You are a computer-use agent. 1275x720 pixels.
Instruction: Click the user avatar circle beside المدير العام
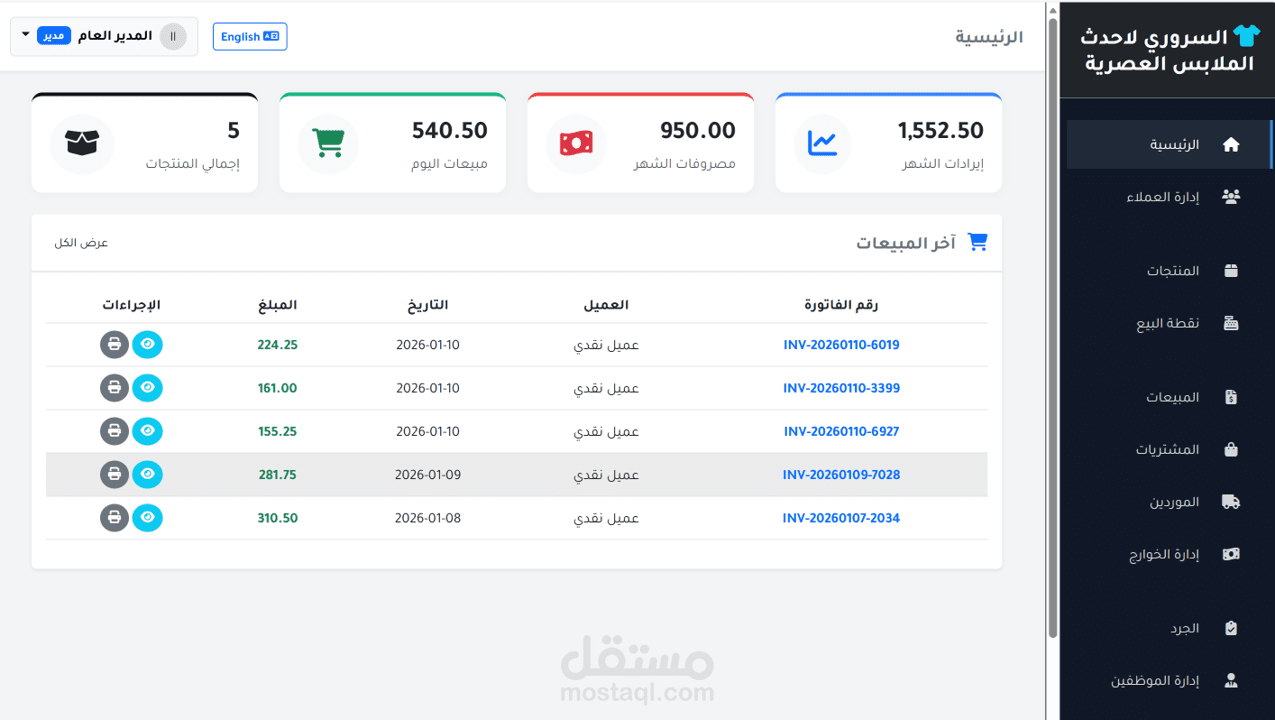[x=173, y=36]
